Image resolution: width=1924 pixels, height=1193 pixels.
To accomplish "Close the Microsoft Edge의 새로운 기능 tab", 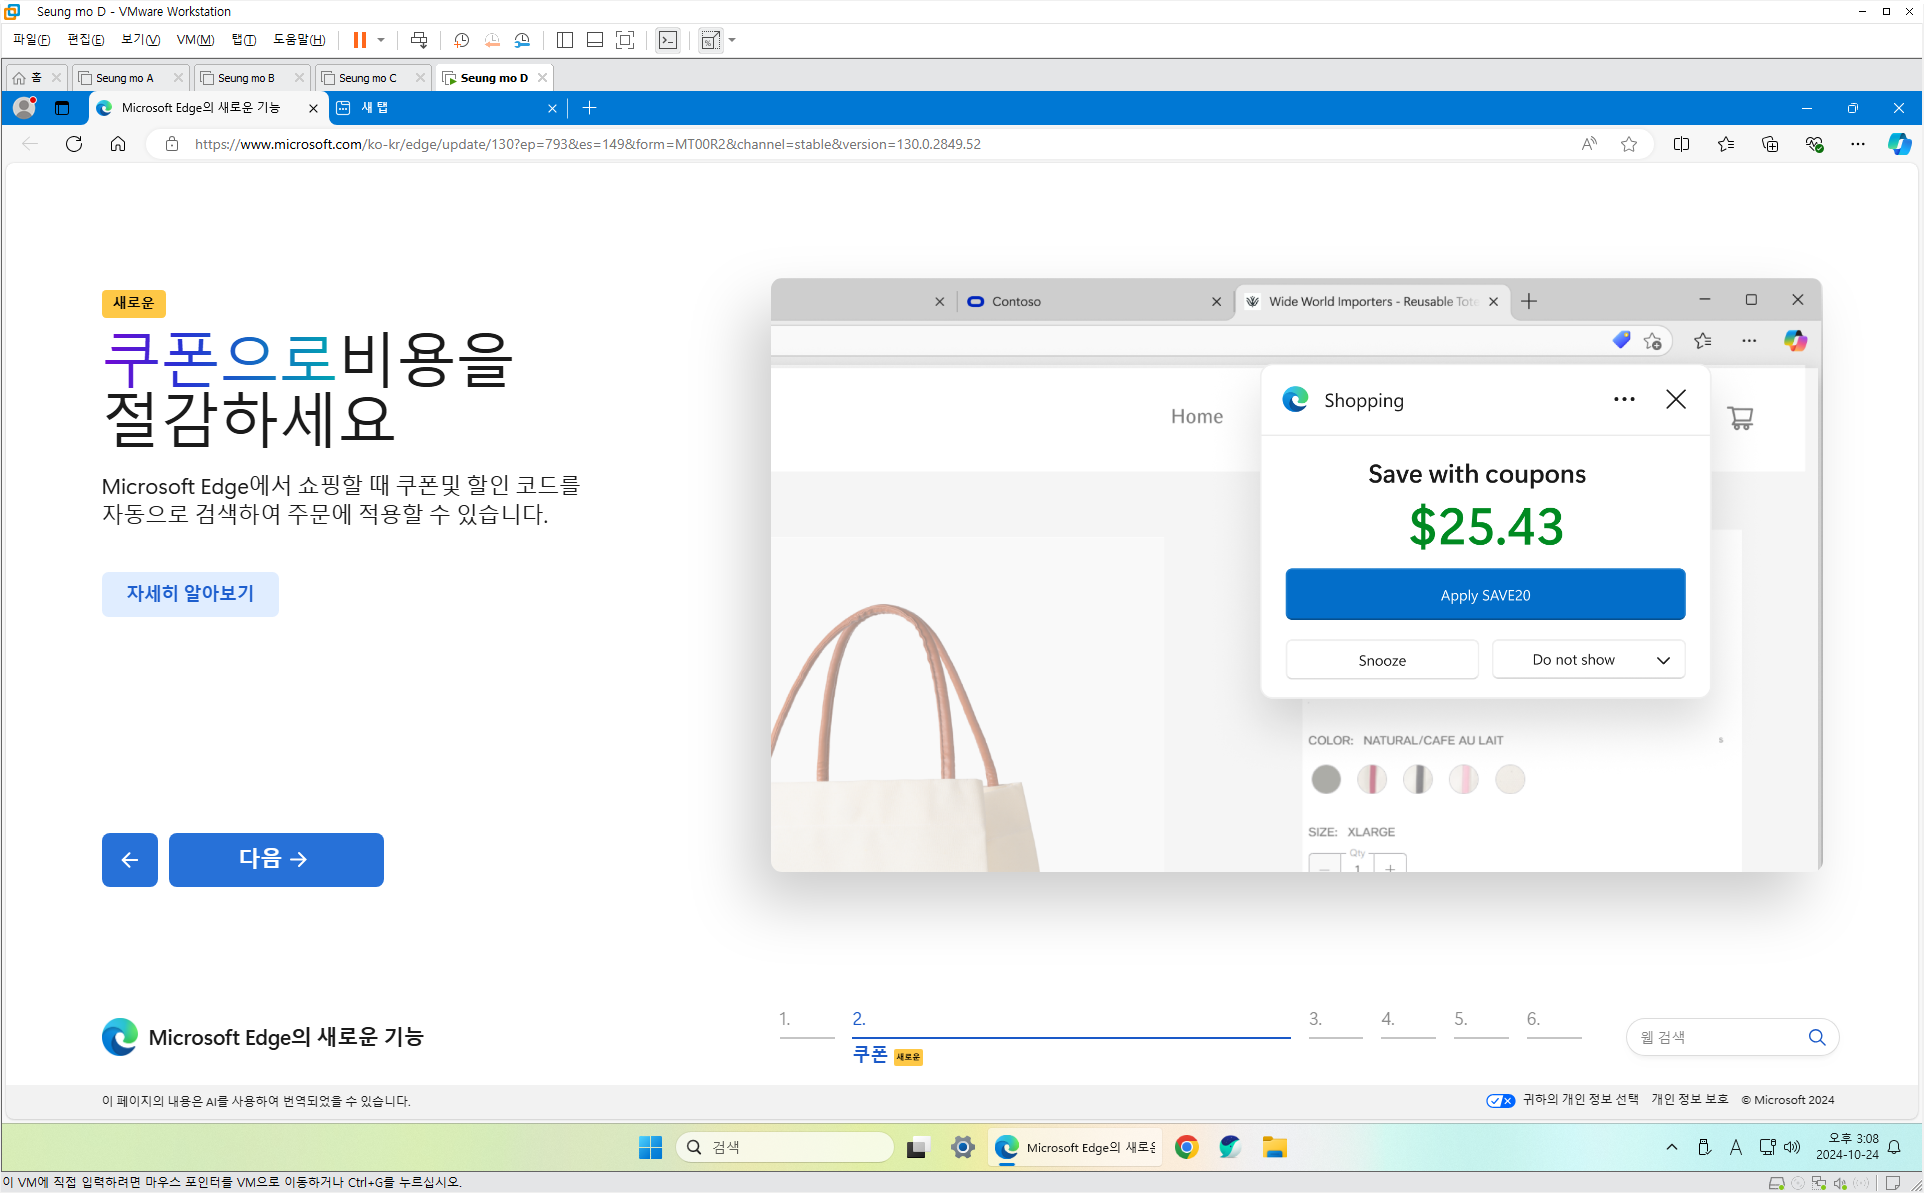I will (x=313, y=108).
